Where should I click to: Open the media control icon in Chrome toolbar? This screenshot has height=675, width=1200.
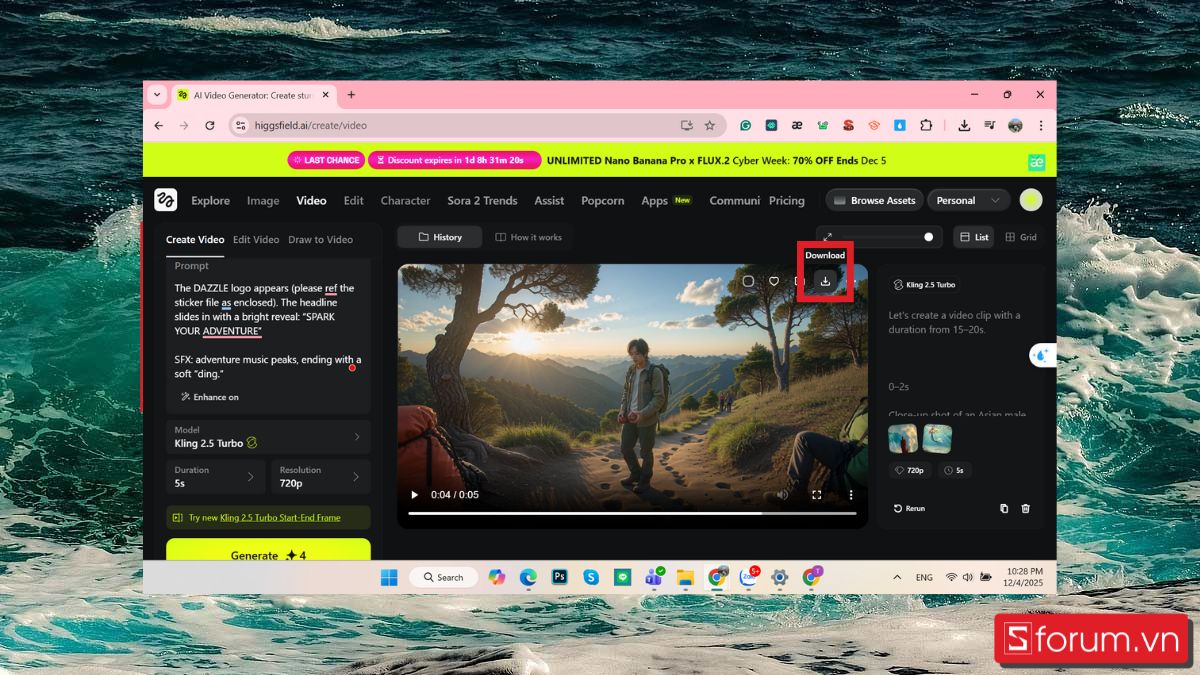[x=990, y=125]
